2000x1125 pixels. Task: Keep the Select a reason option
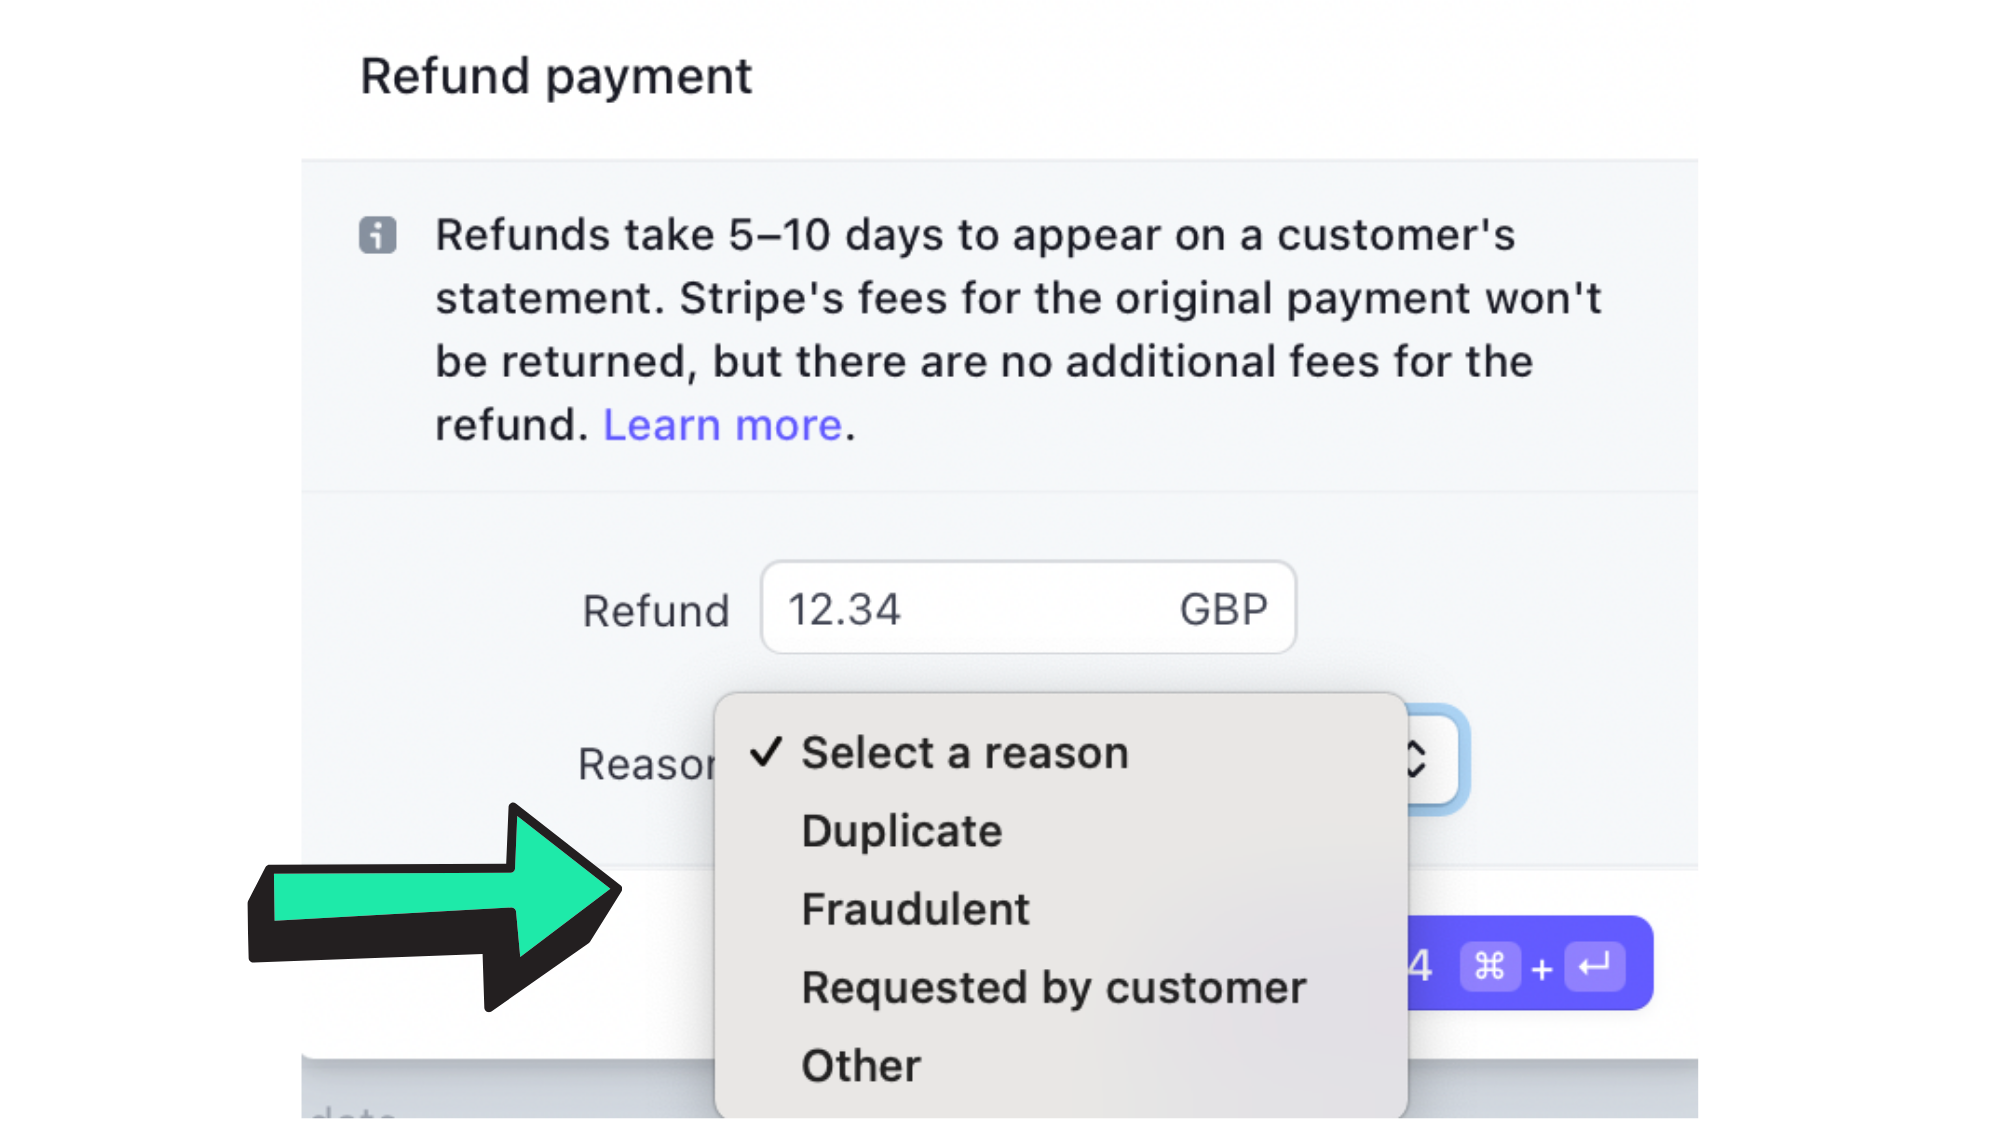click(964, 753)
